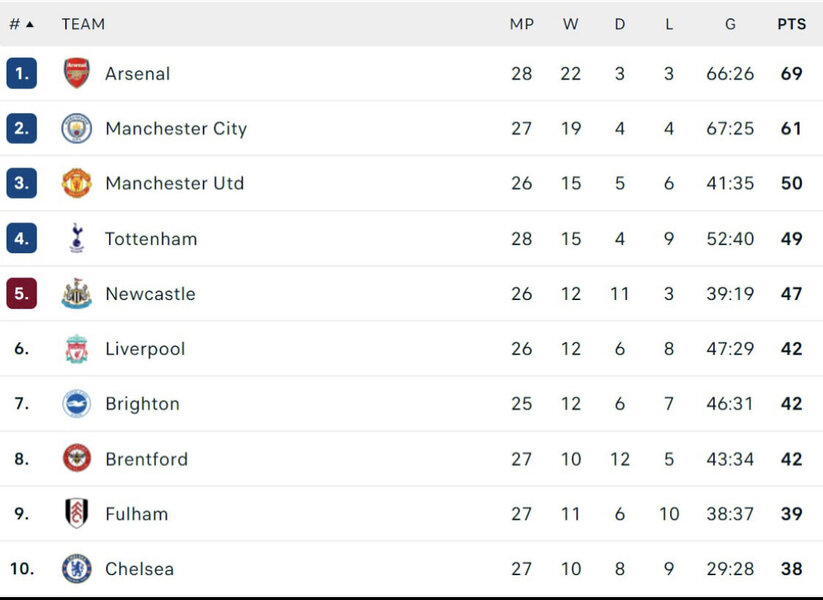Open the Arsenal team name link

pos(138,74)
